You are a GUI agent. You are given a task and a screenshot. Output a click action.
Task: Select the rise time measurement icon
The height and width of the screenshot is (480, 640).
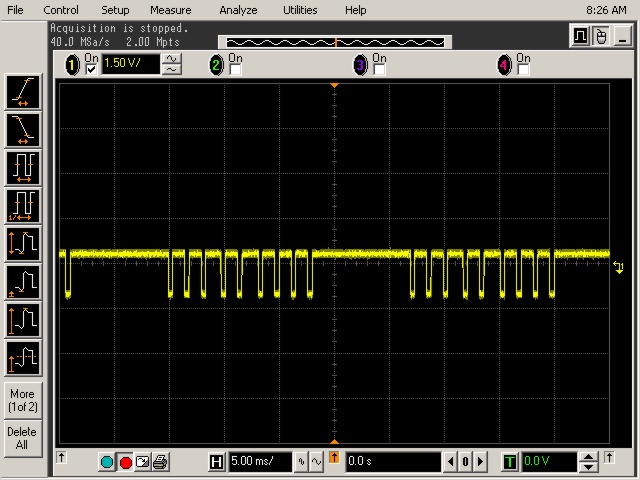(x=22, y=91)
